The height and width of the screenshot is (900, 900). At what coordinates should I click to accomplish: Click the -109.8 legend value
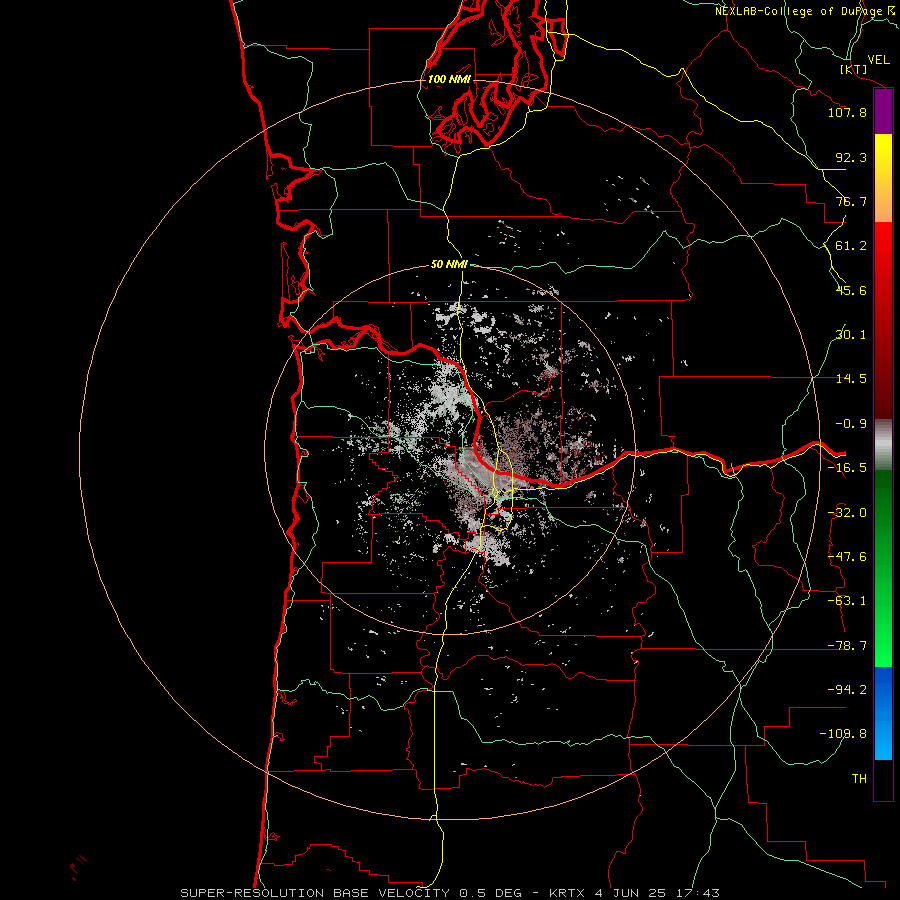coord(843,734)
